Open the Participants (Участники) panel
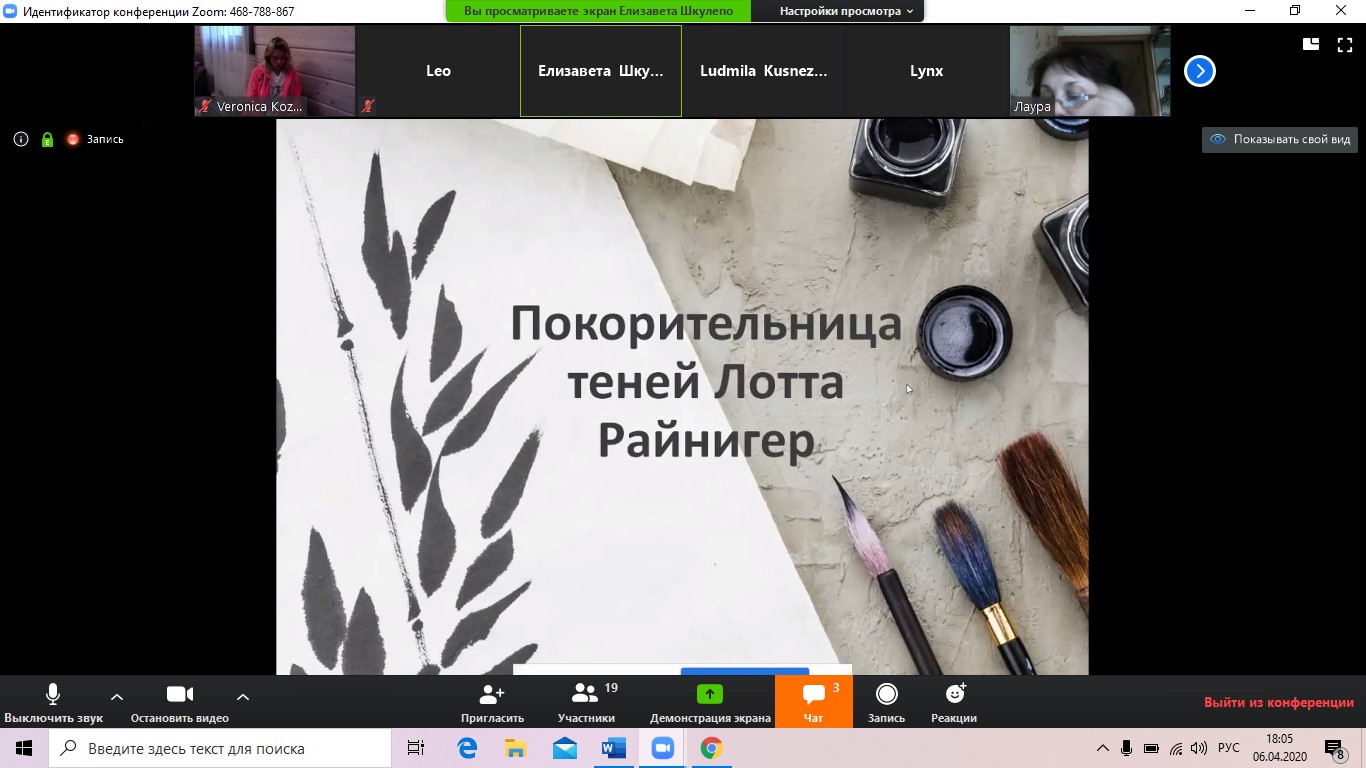1366x768 pixels. 585,694
